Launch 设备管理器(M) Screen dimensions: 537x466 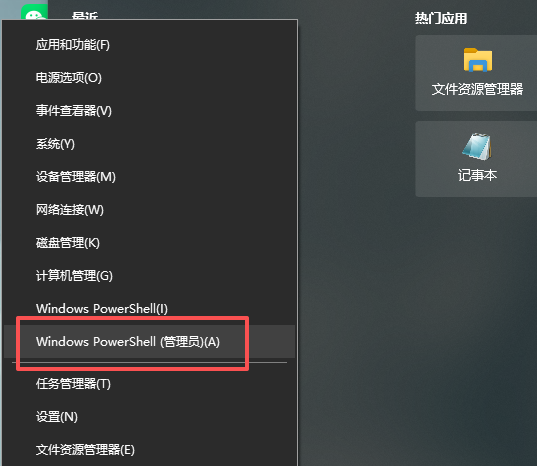point(150,177)
